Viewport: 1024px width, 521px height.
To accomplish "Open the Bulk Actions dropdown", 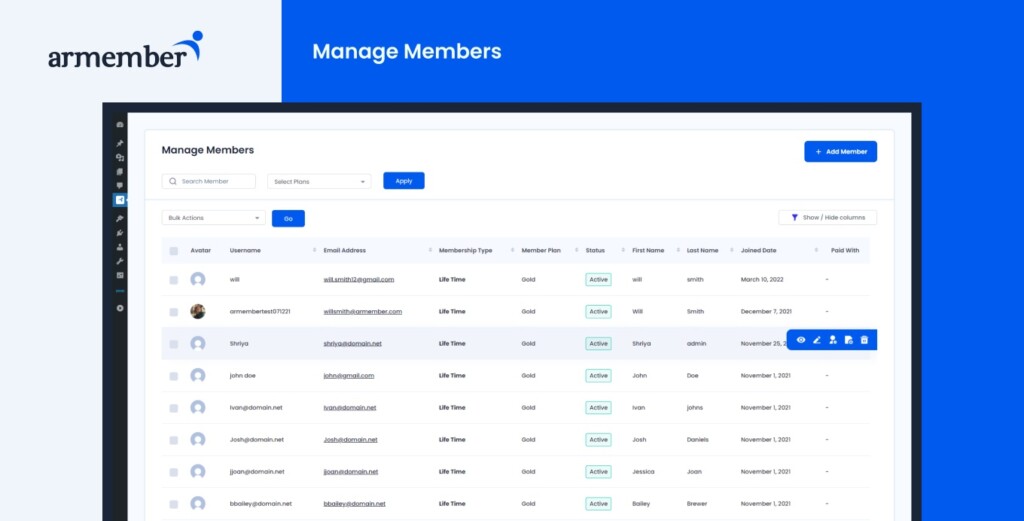I will (214, 217).
